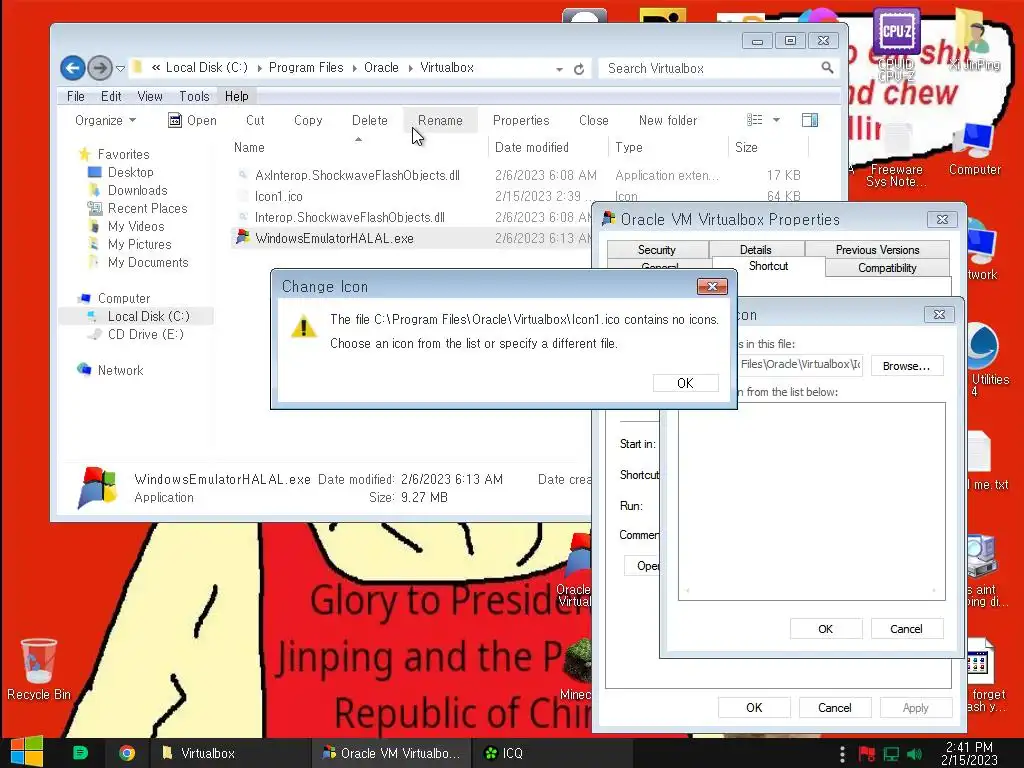This screenshot has height=768, width=1024.
Task: Open Desktop in Favorites
Action: (x=131, y=172)
